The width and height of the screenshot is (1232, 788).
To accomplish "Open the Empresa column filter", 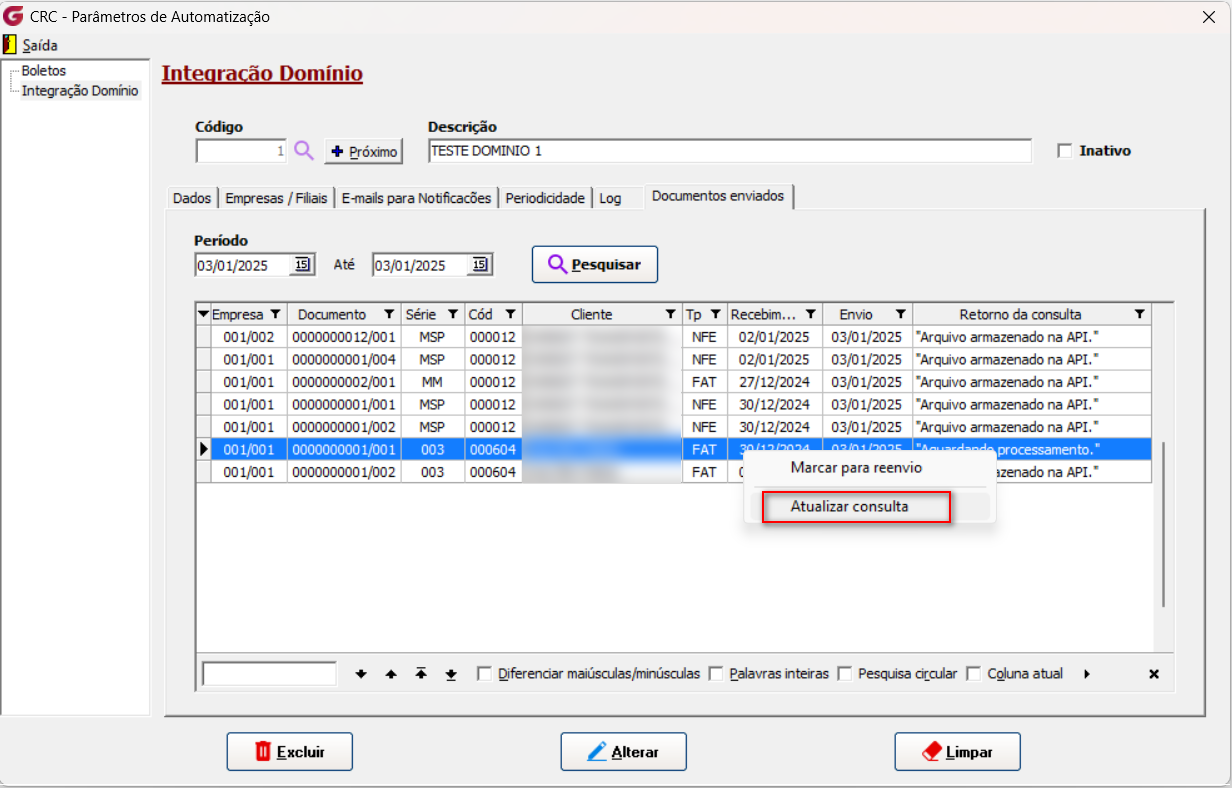I will (276, 314).
